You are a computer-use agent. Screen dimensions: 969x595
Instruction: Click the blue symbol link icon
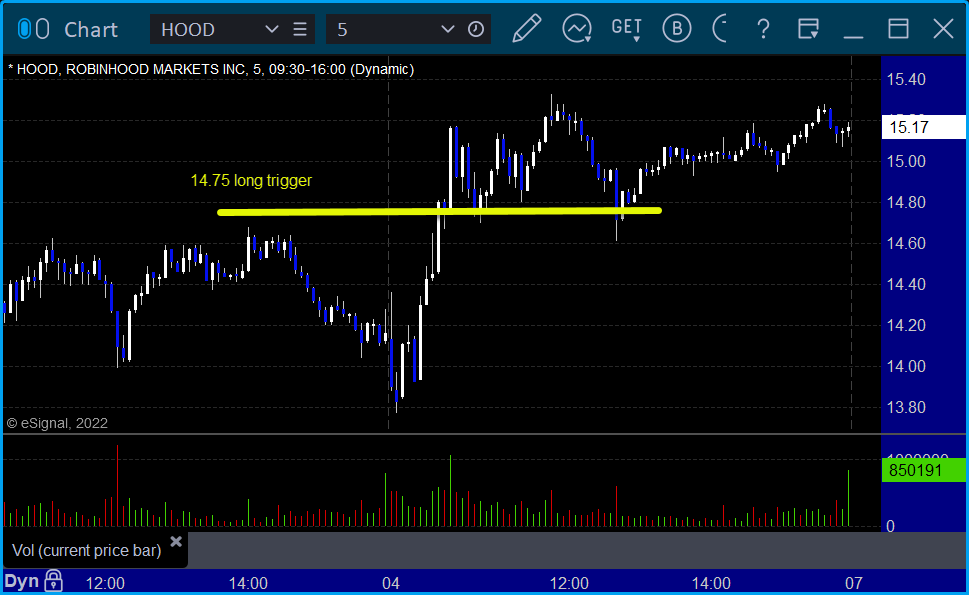click(x=24, y=29)
